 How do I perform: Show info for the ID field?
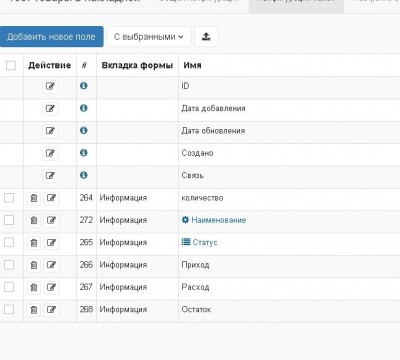coord(84,86)
